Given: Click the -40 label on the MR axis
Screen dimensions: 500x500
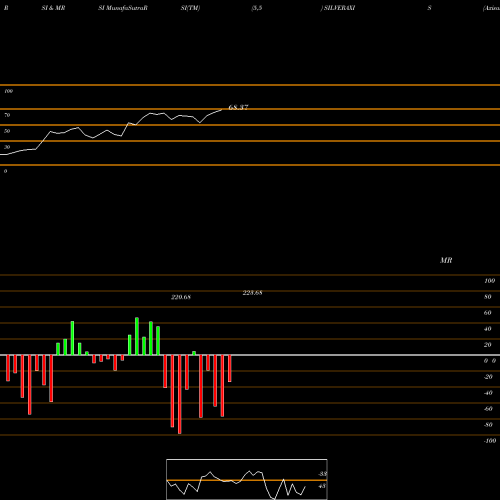Looking at the screenshot, I should 488,393.
